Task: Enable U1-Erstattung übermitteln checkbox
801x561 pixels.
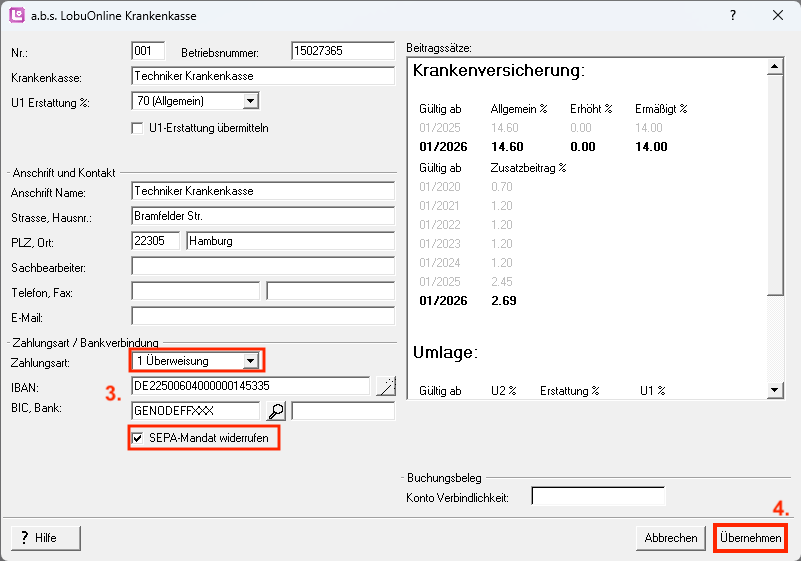Action: 139,128
